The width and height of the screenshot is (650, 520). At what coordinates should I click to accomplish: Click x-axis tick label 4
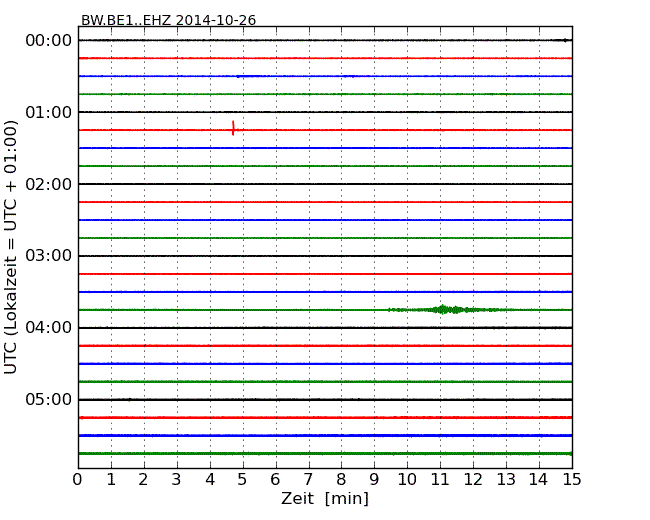click(x=210, y=479)
